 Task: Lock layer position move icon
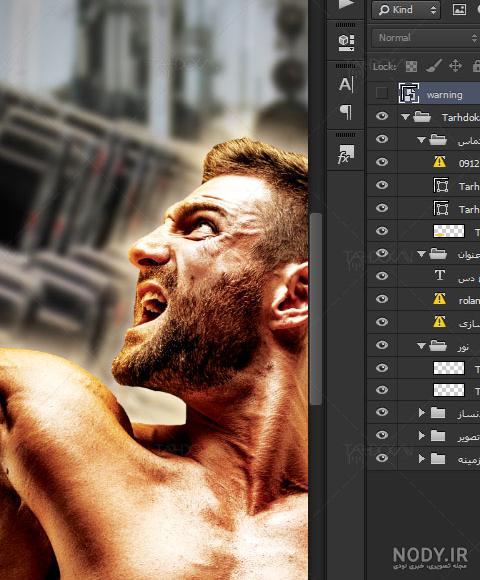pos(455,66)
